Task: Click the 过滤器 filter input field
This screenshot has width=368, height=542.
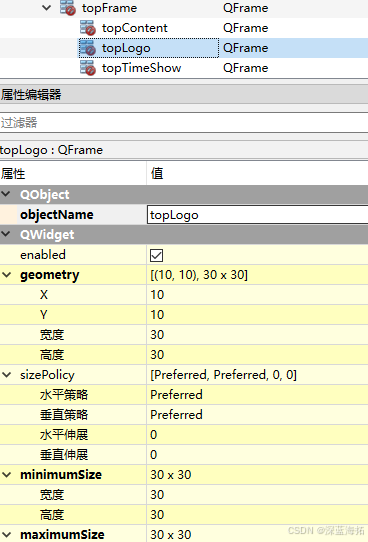Action: tap(184, 122)
